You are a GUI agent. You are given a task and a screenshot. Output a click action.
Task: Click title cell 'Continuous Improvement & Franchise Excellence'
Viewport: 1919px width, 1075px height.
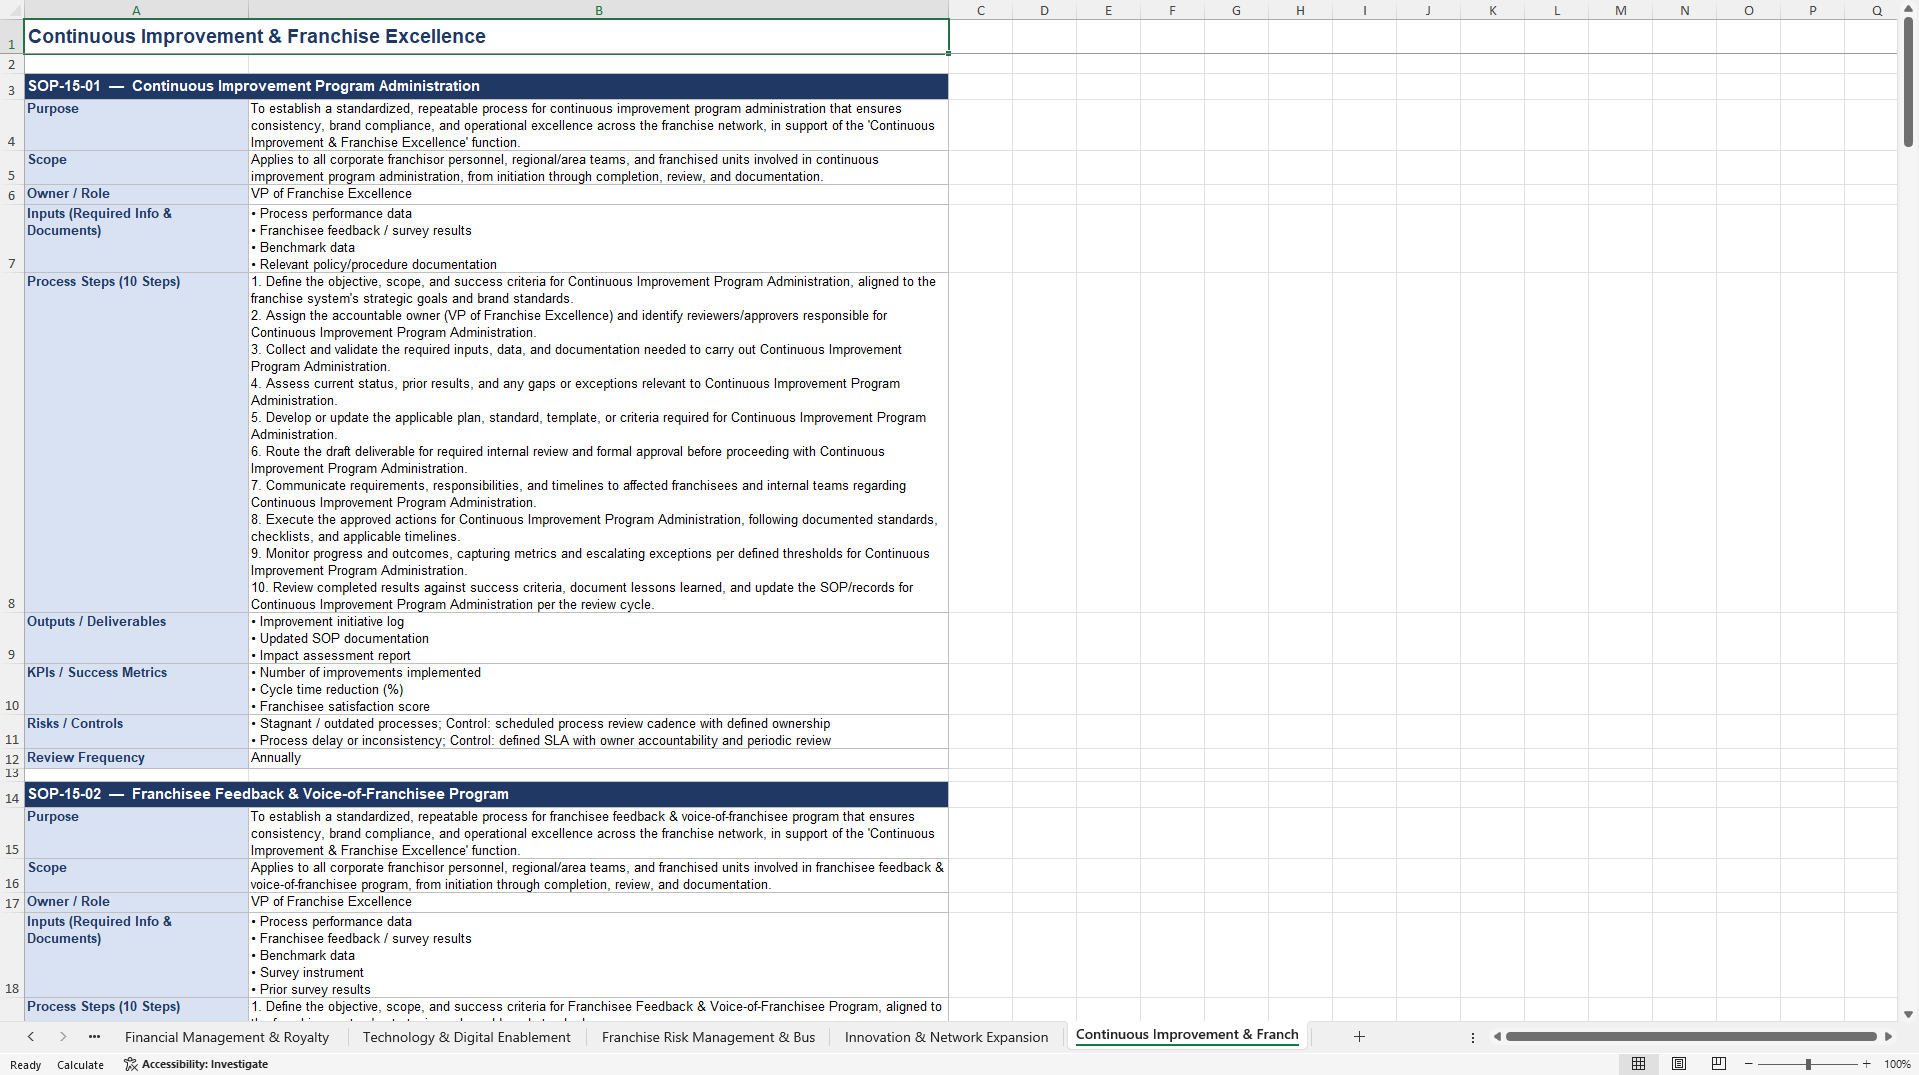tap(486, 37)
